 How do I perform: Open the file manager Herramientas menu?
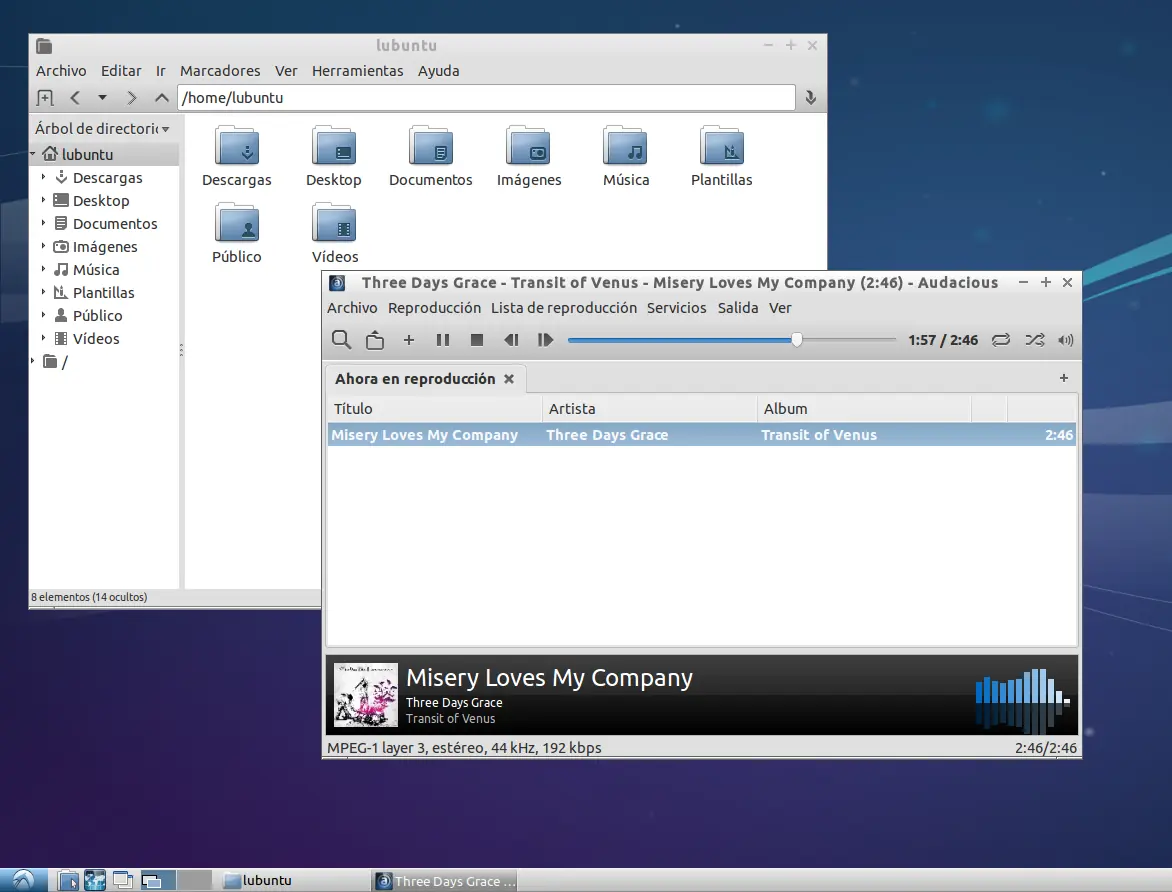[x=357, y=71]
